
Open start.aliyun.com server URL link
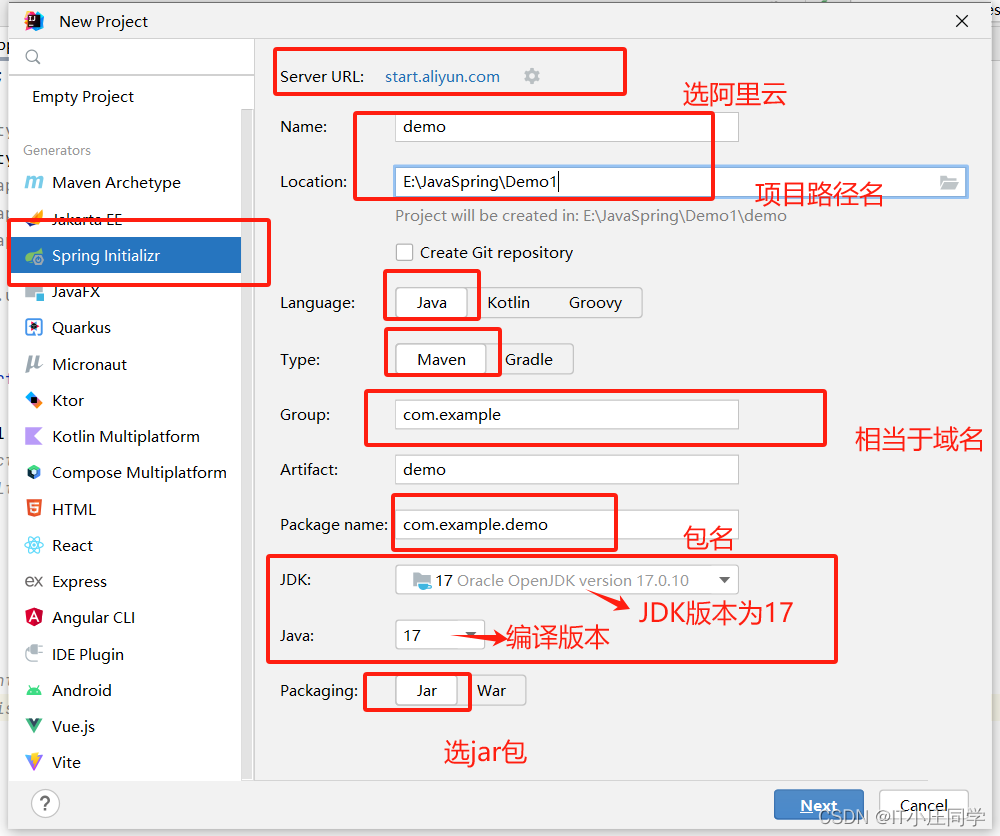(x=442, y=77)
